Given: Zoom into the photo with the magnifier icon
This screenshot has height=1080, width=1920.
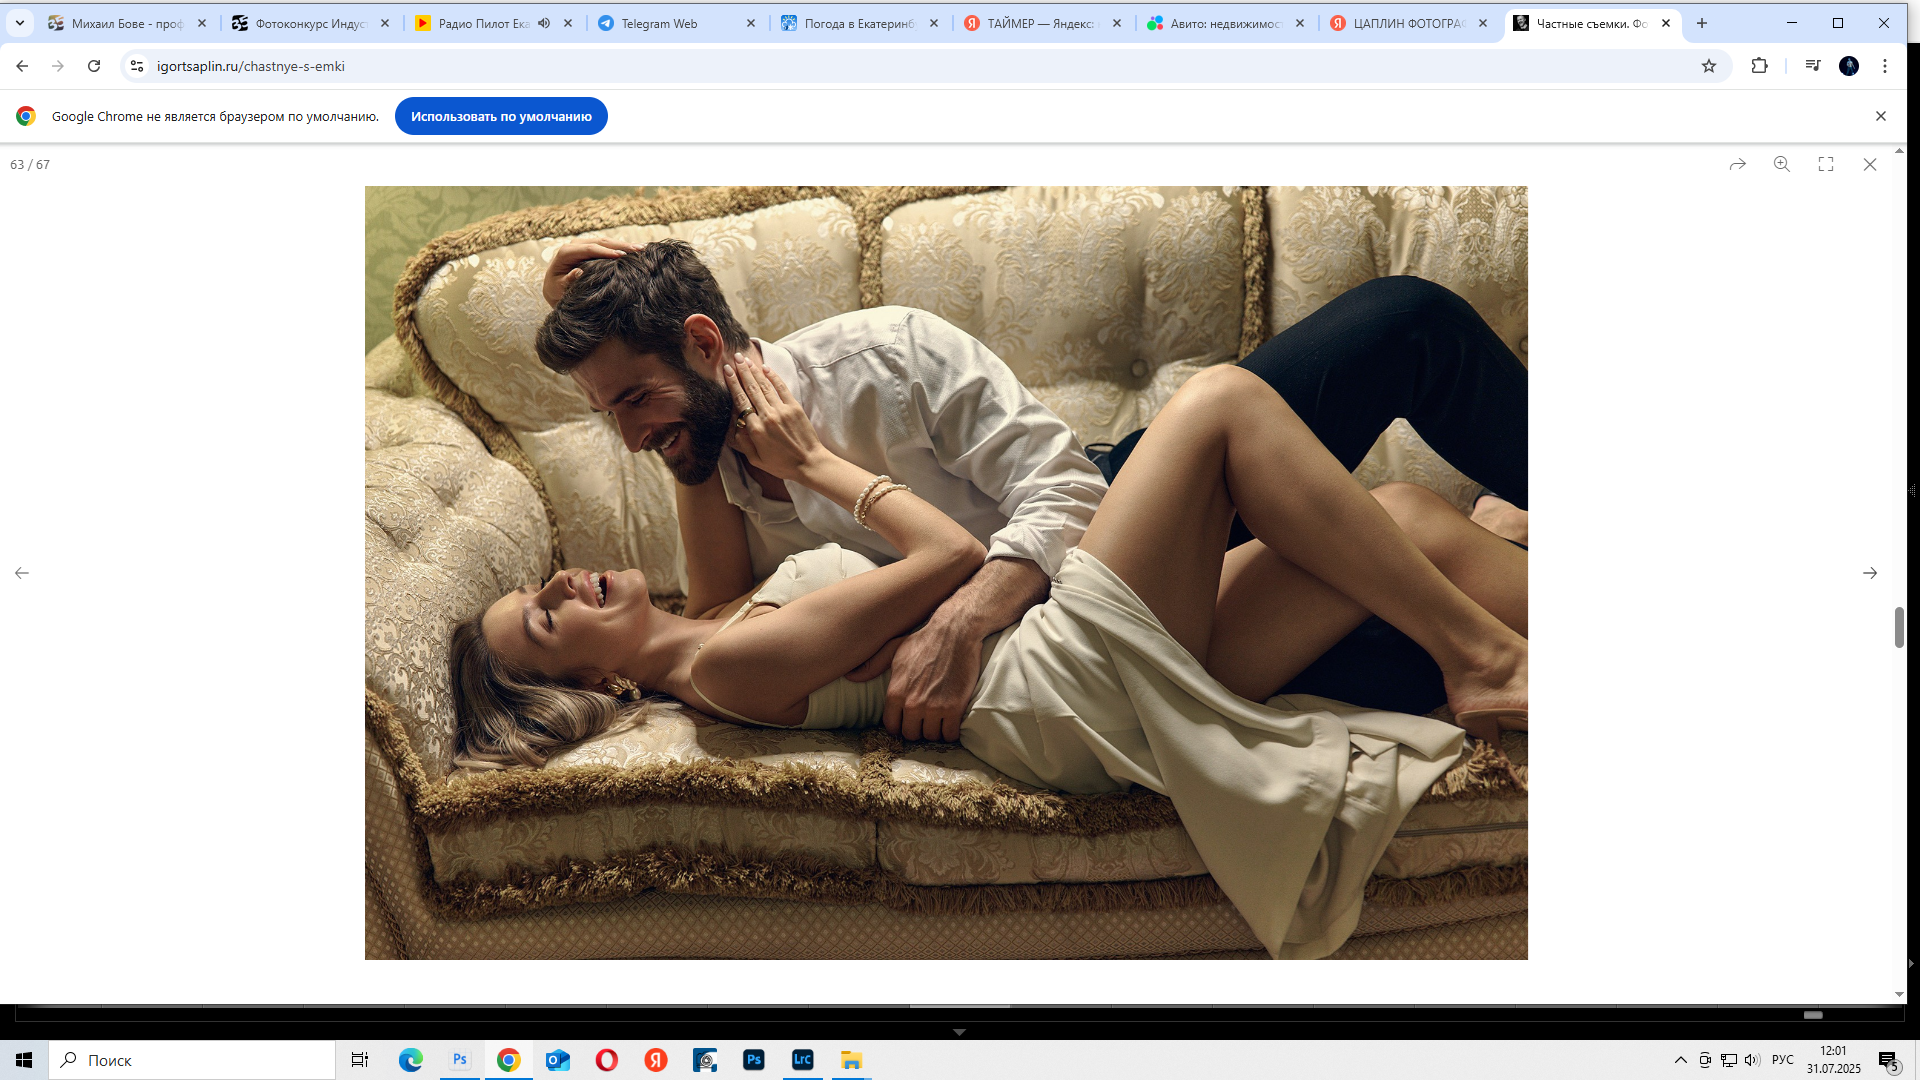Looking at the screenshot, I should 1782,164.
